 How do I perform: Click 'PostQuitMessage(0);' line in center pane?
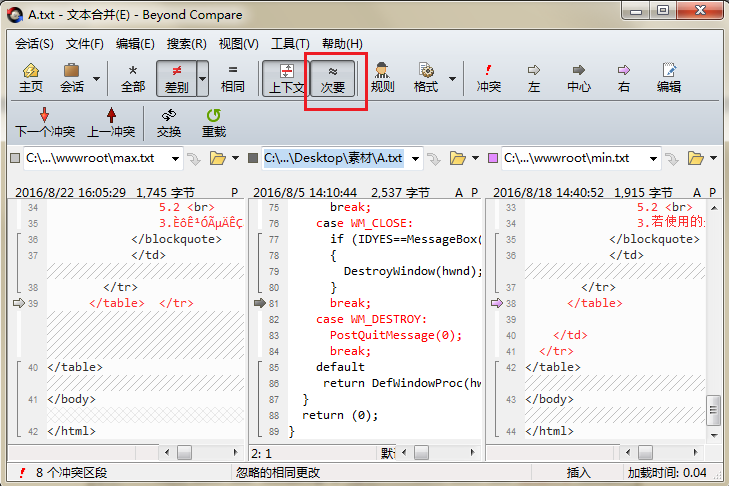click(396, 335)
